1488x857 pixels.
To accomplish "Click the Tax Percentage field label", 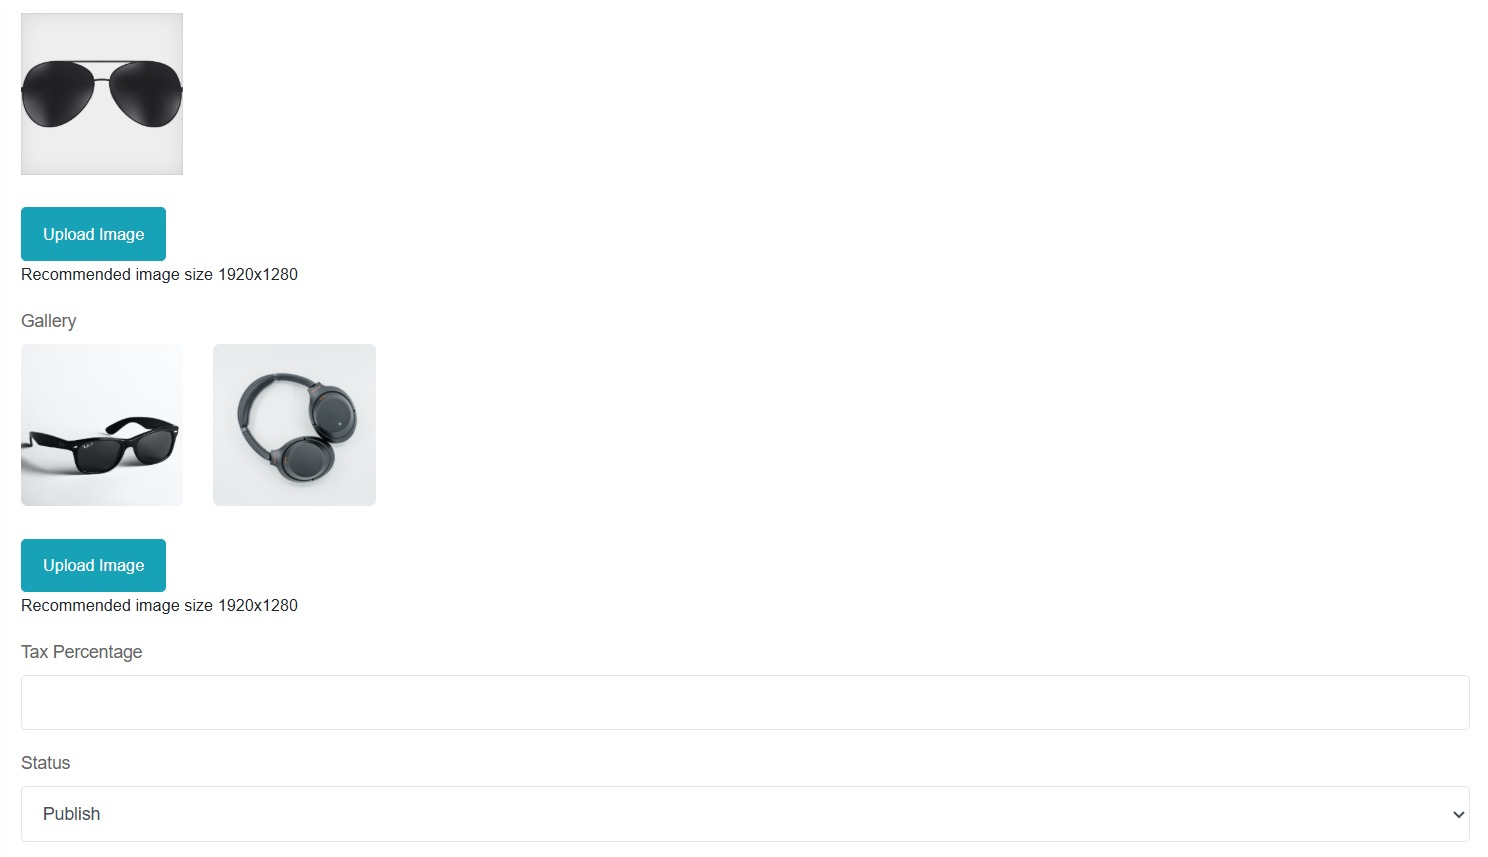I will [82, 652].
